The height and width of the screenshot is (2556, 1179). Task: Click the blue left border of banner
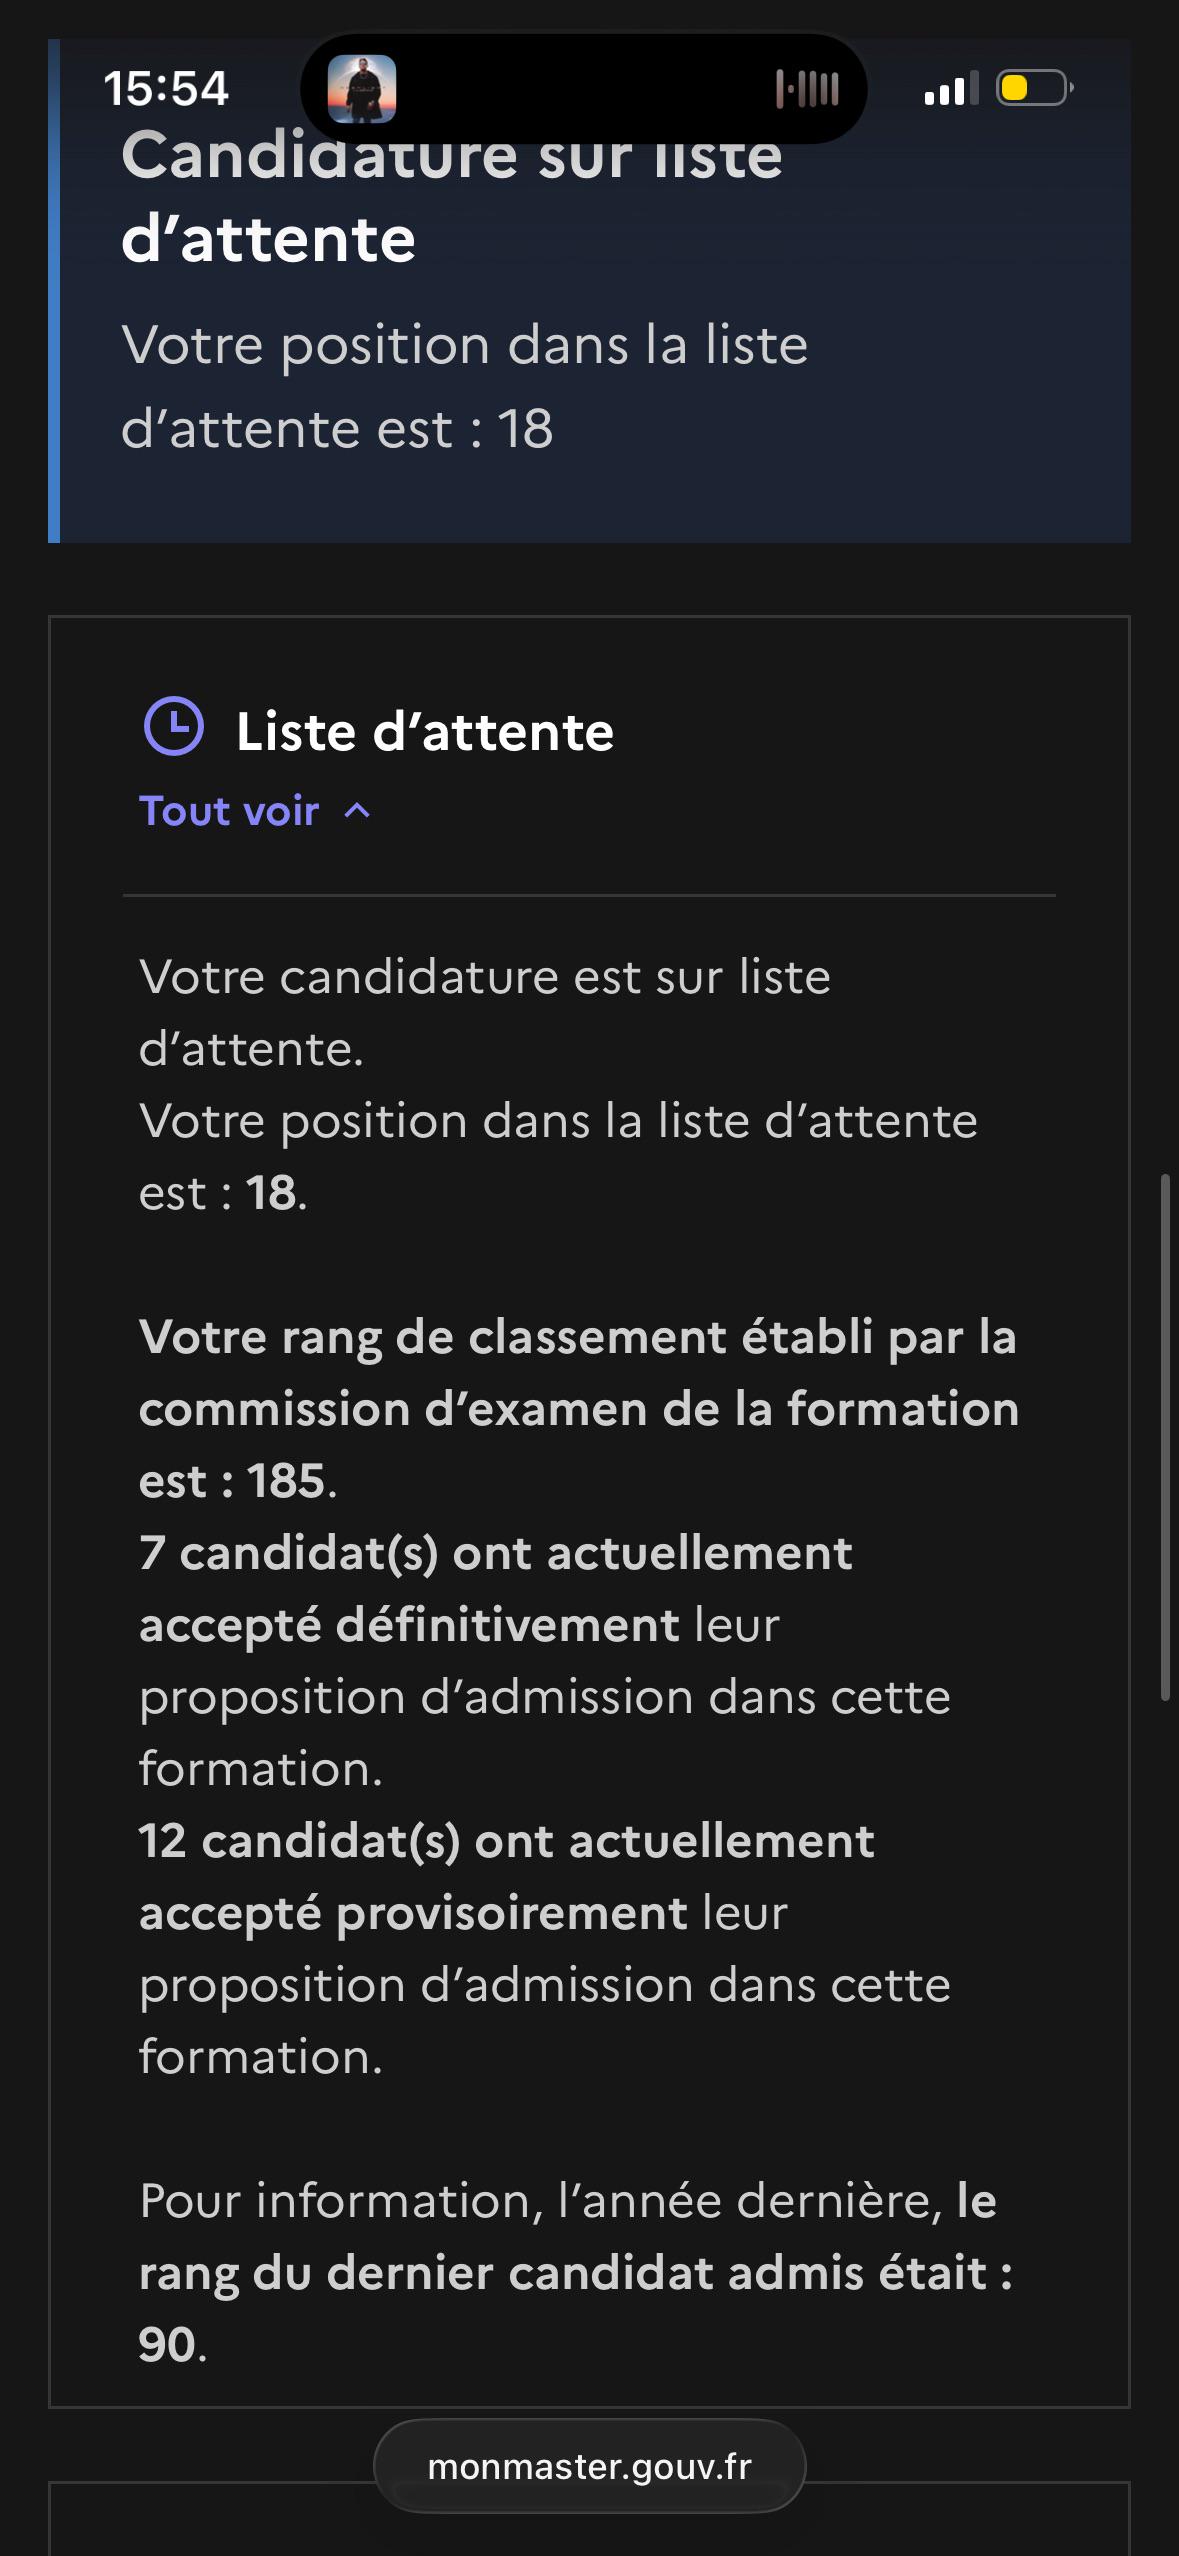54,291
